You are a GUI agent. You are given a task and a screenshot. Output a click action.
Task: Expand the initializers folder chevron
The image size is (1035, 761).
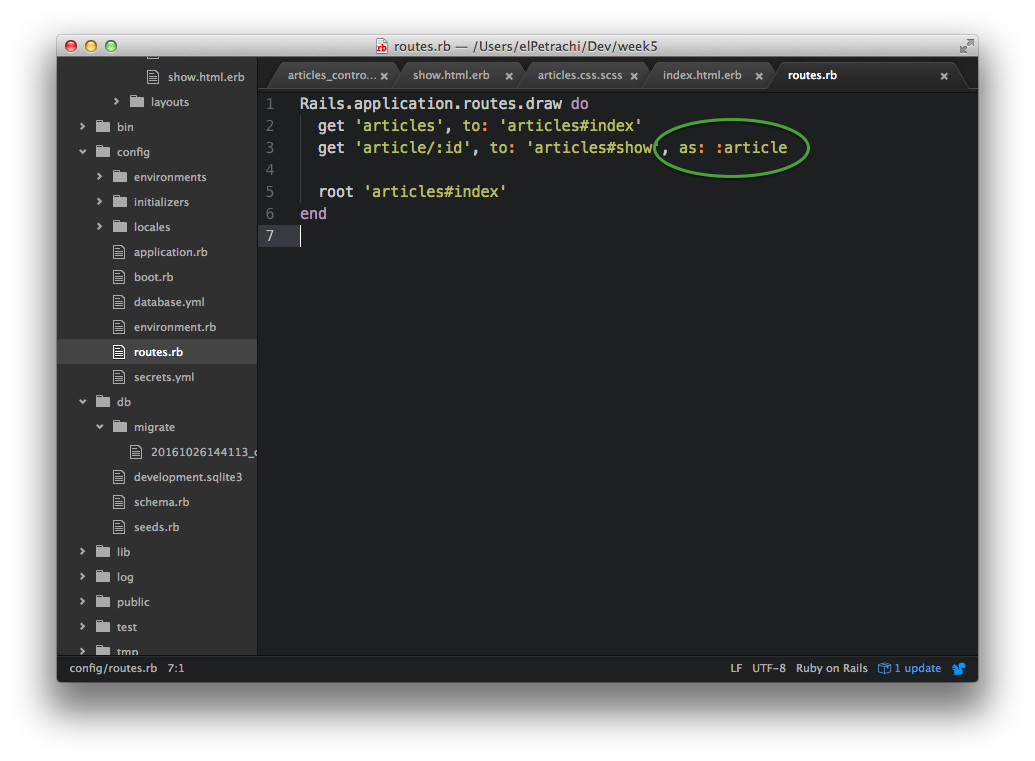pos(99,201)
